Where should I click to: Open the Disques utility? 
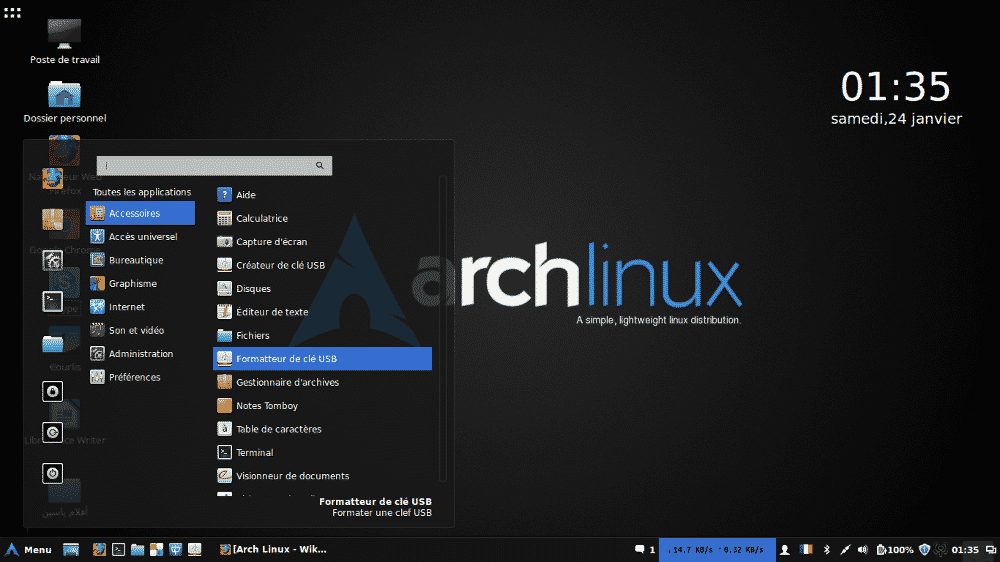tap(322, 288)
